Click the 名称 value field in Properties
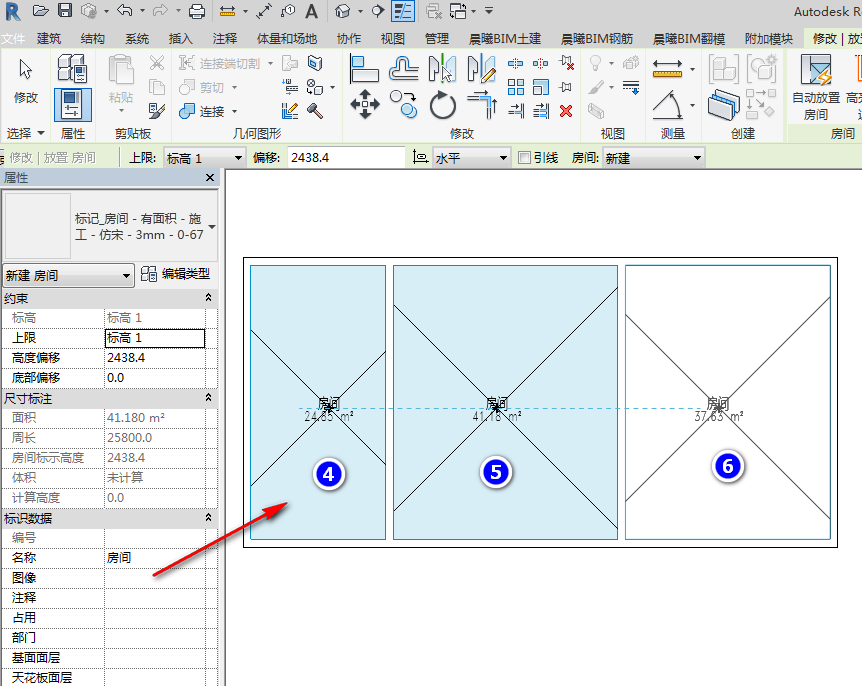862x686 pixels. tap(154, 557)
